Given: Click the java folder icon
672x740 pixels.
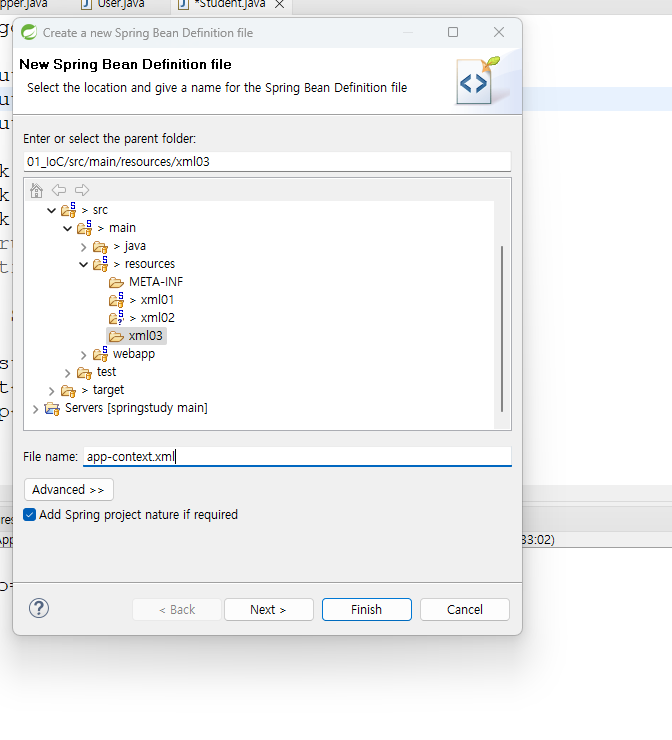Looking at the screenshot, I should [x=101, y=246].
